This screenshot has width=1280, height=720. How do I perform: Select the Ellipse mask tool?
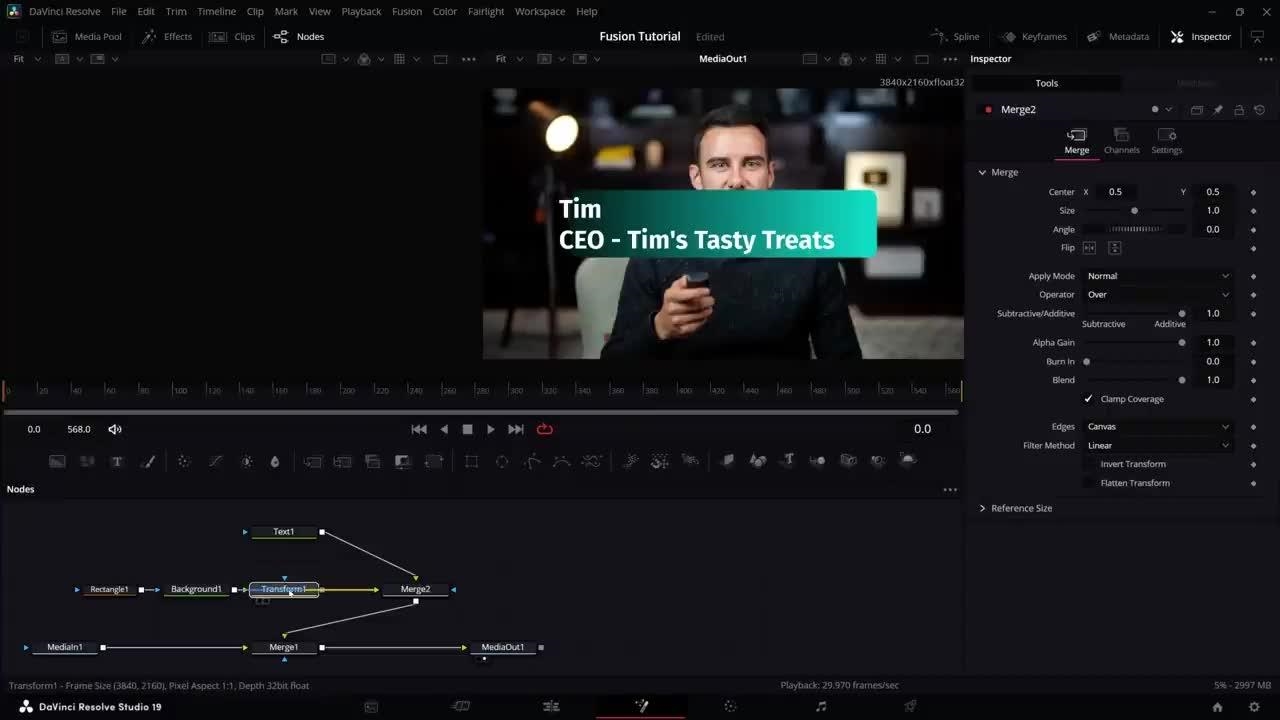click(502, 461)
